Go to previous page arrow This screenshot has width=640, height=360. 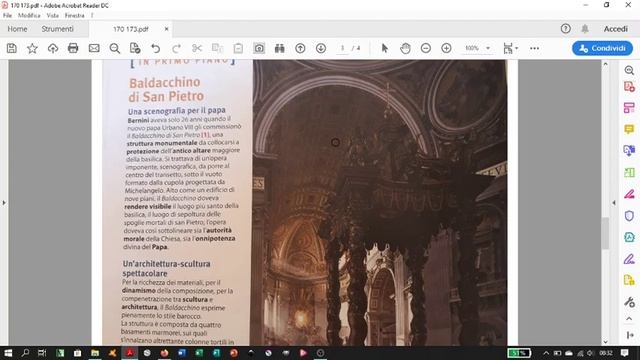coord(300,48)
